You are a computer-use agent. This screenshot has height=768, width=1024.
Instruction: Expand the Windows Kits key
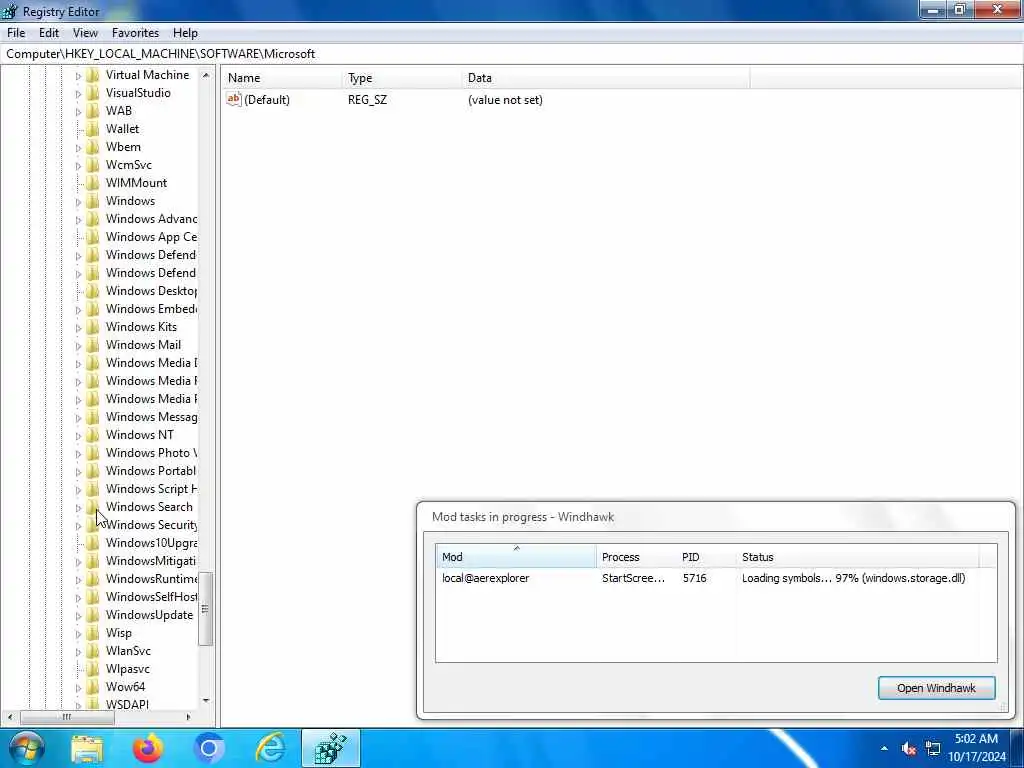[78, 328]
